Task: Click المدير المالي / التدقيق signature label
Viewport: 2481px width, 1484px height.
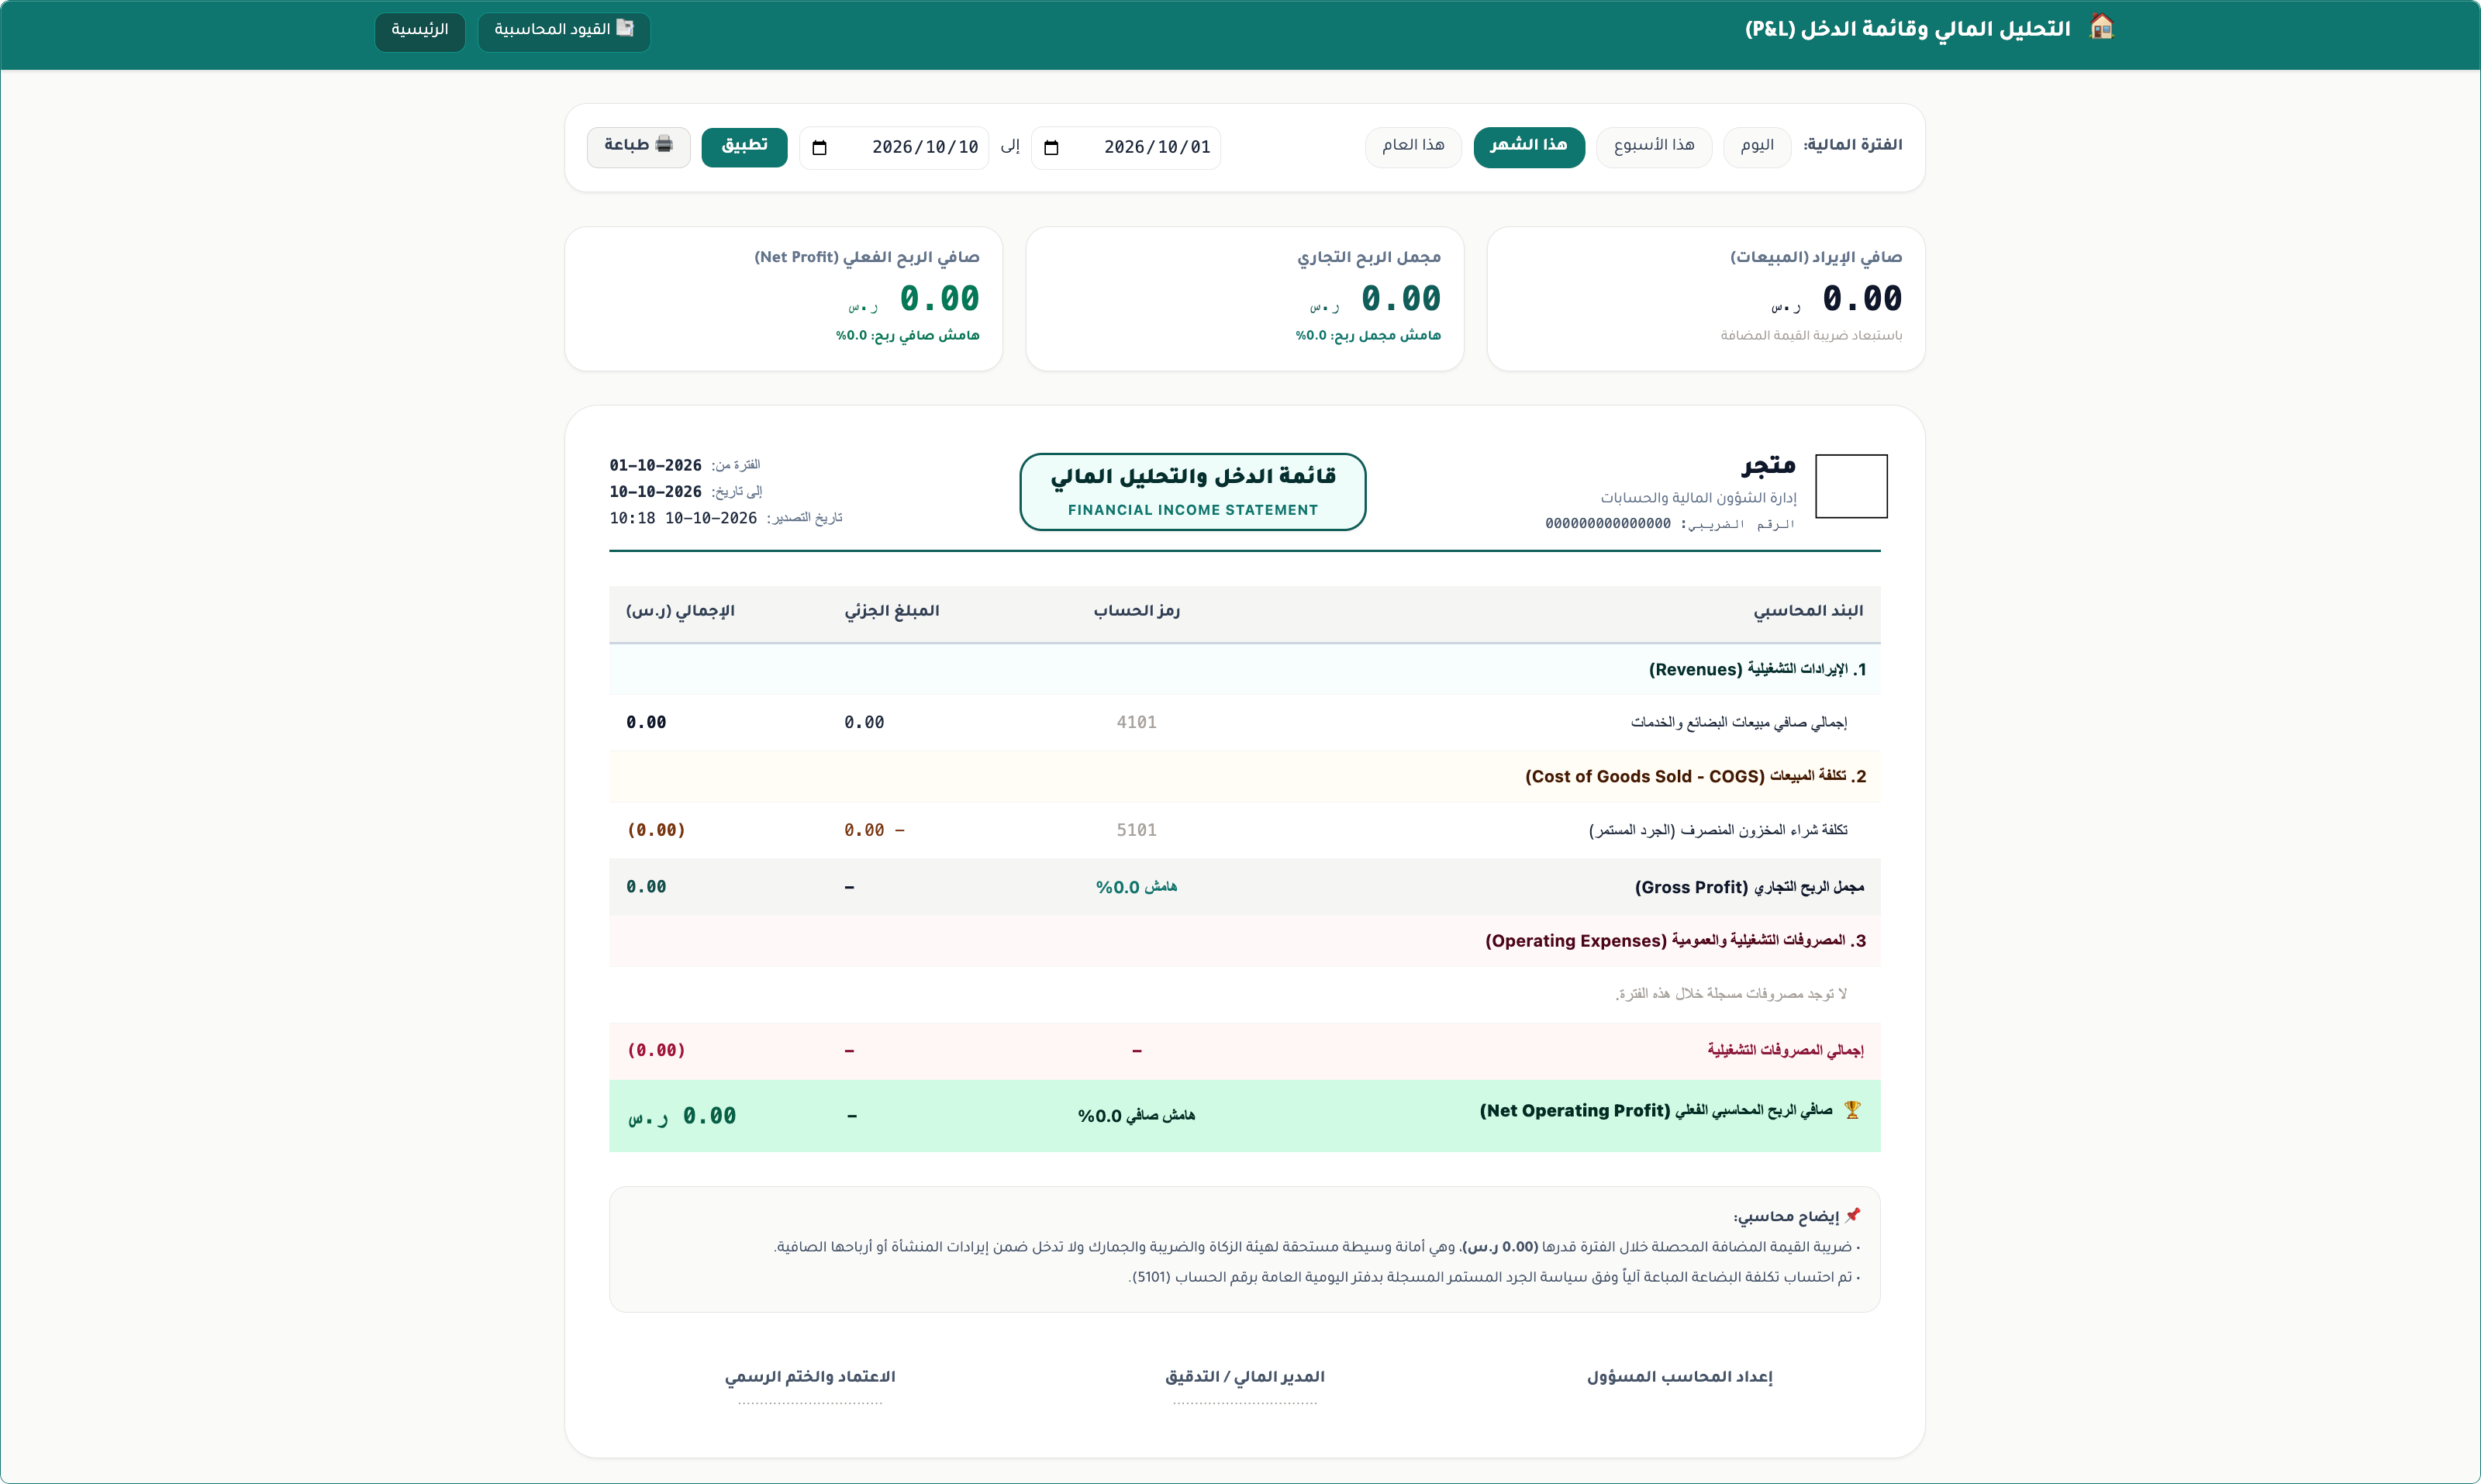Action: [1244, 1377]
